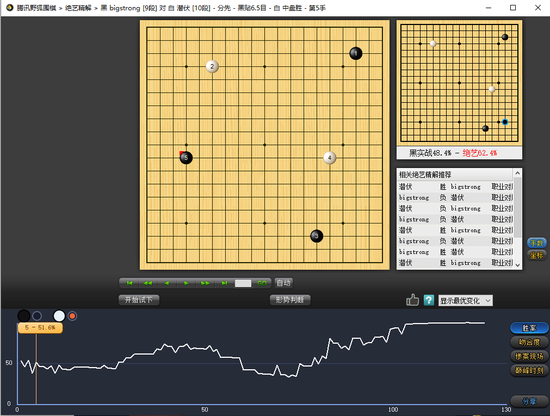Image resolution: width=550 pixels, height=416 pixels.
Task: Click the 相关绝艺精解推荐 list header
Action: coord(455,174)
